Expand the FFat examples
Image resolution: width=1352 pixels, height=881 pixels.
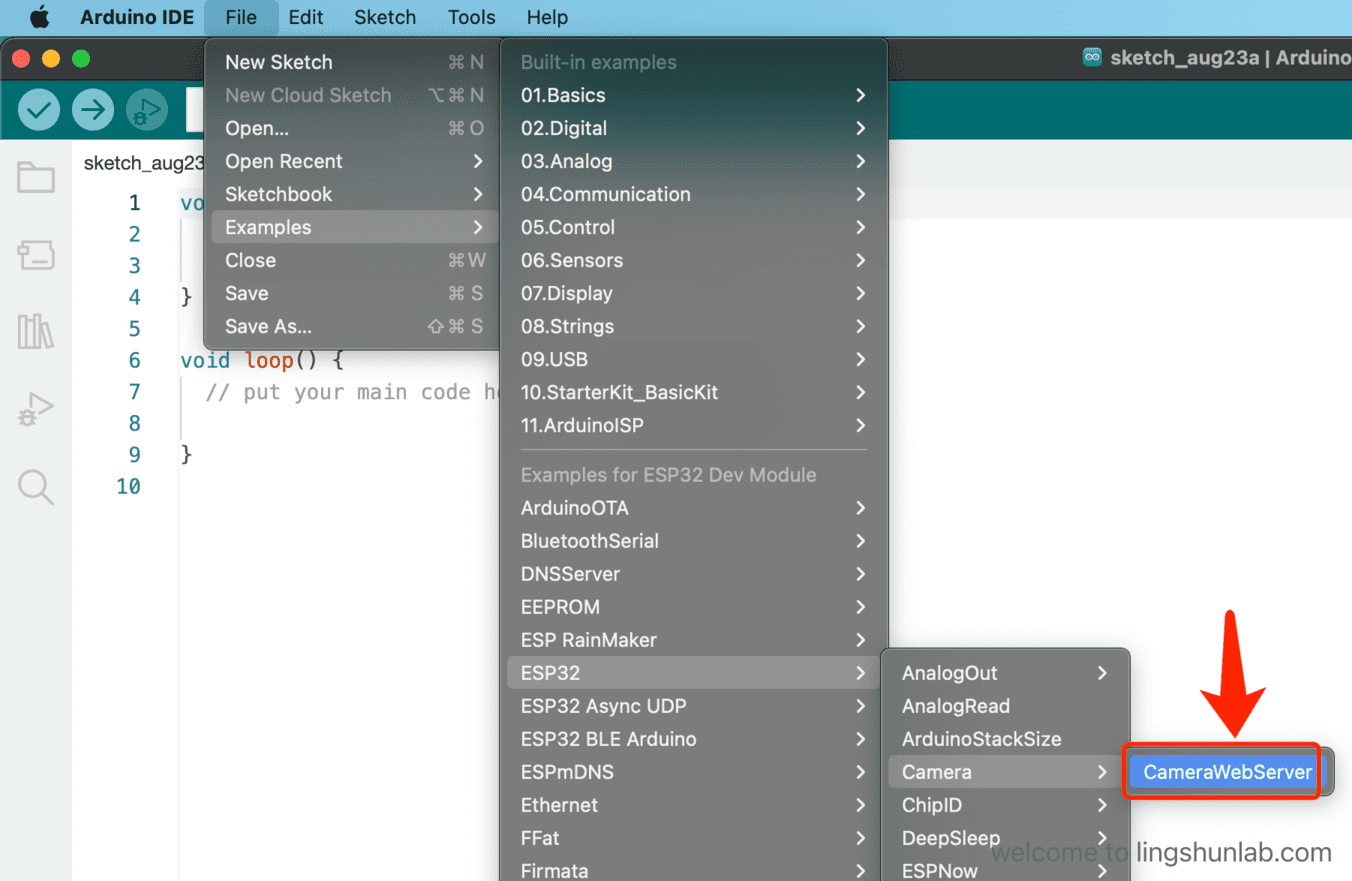click(693, 838)
